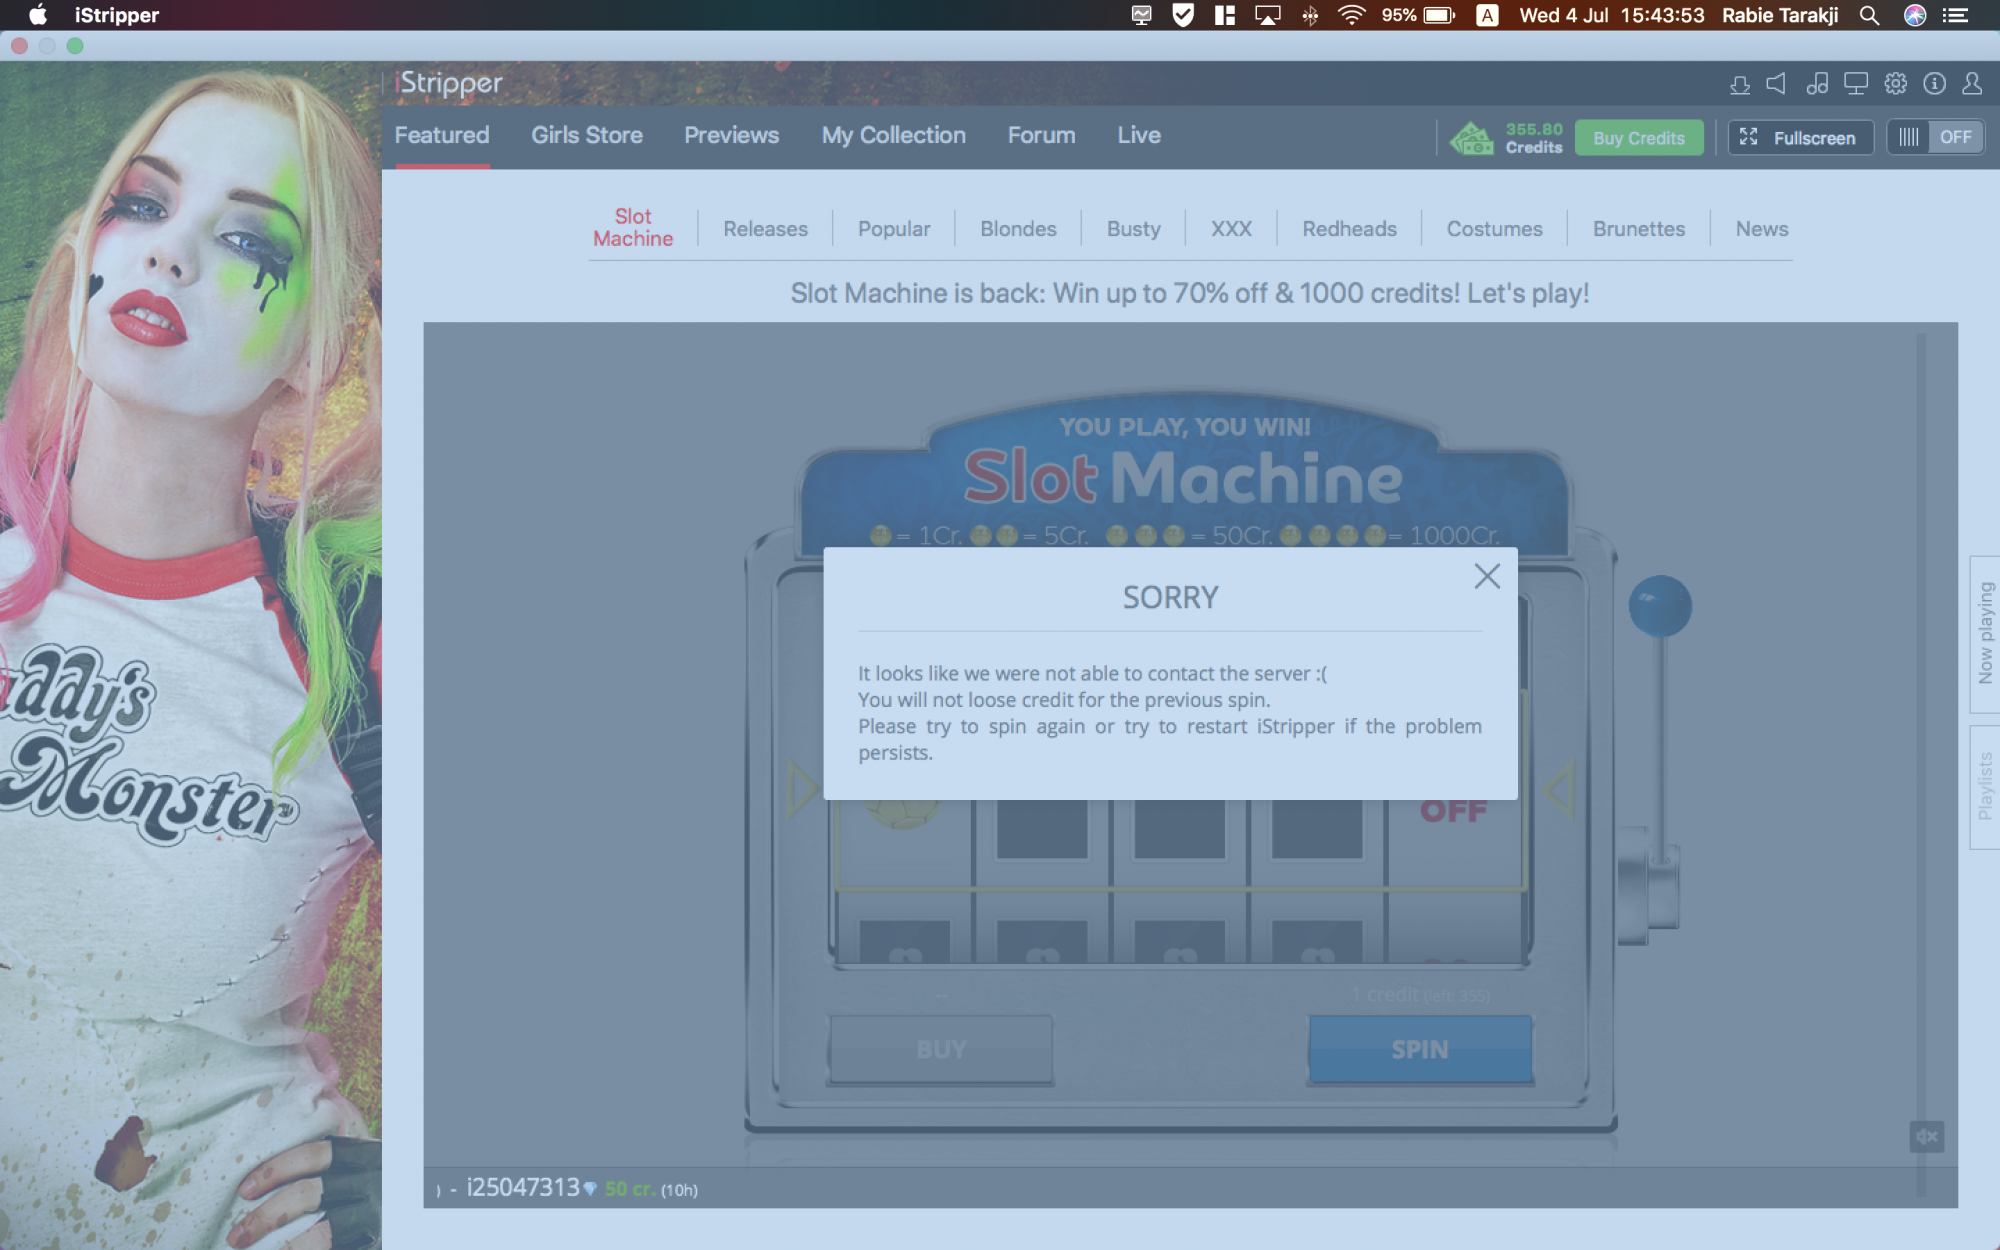This screenshot has height=1250, width=2000.
Task: Select the News category
Action: coord(1761,229)
